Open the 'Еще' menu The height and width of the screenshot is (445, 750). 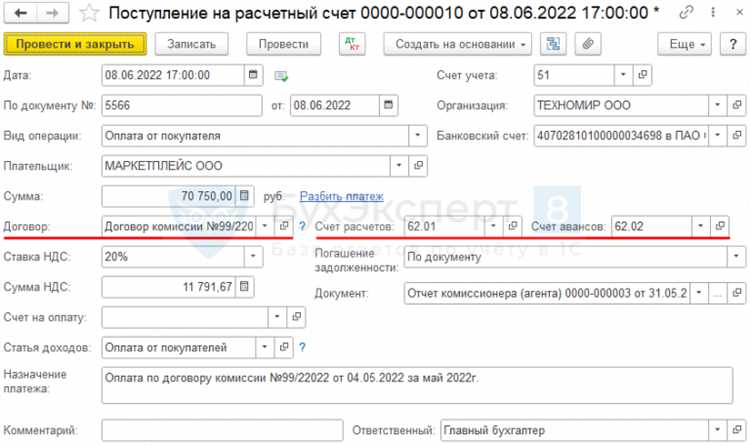pos(684,44)
